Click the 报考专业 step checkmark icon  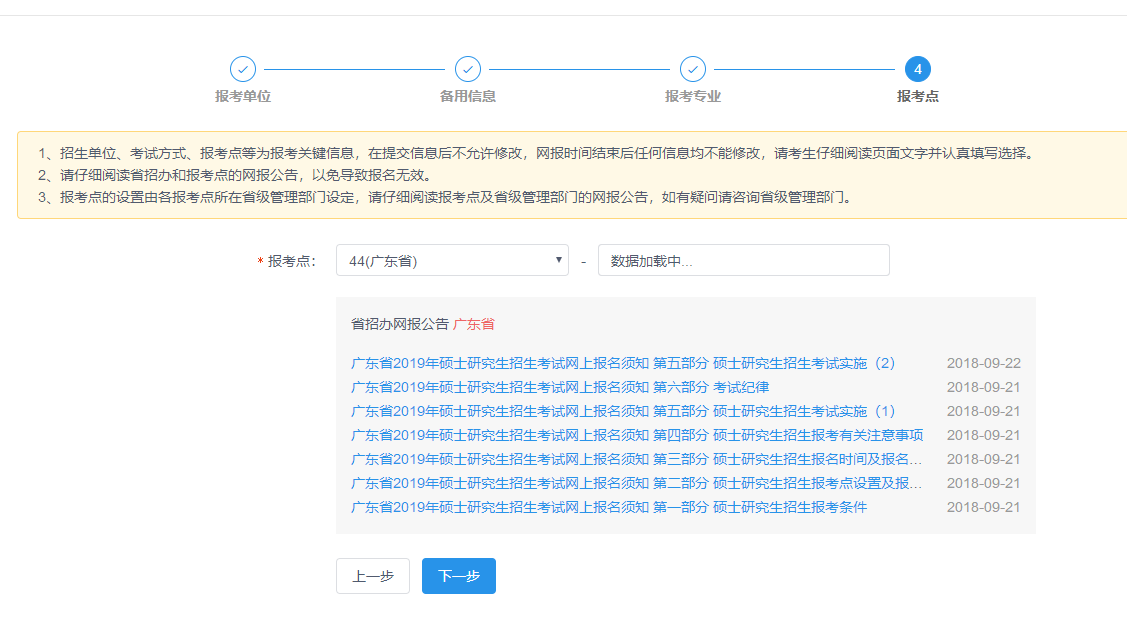[693, 69]
